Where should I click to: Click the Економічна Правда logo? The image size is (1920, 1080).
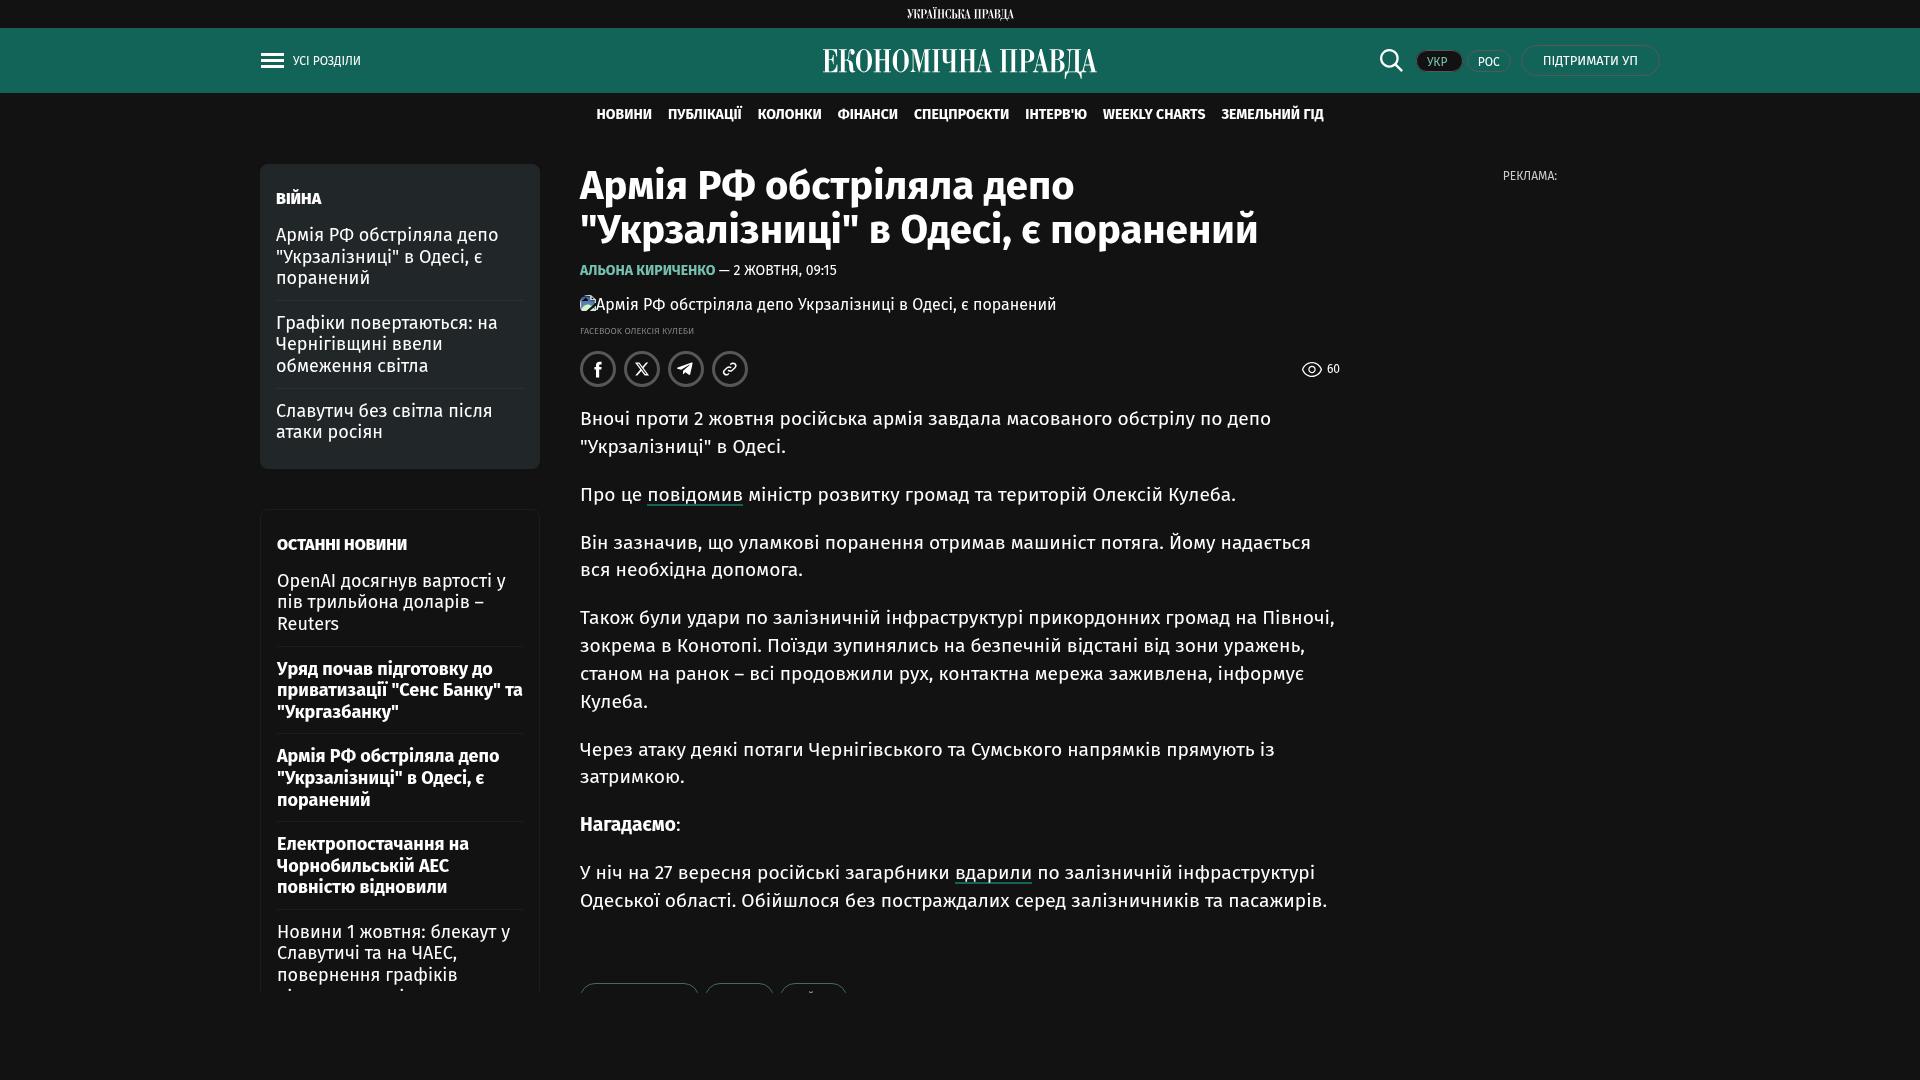click(x=959, y=62)
